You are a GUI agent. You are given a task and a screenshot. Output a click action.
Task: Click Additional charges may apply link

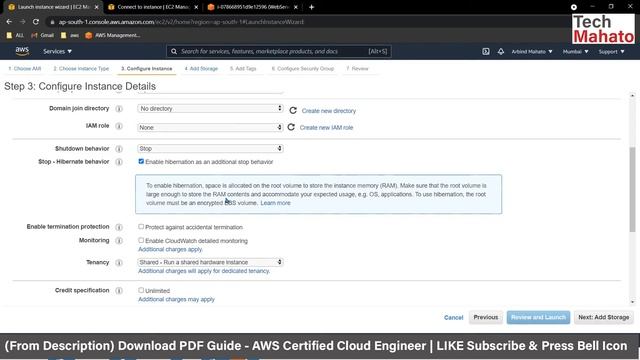176,299
